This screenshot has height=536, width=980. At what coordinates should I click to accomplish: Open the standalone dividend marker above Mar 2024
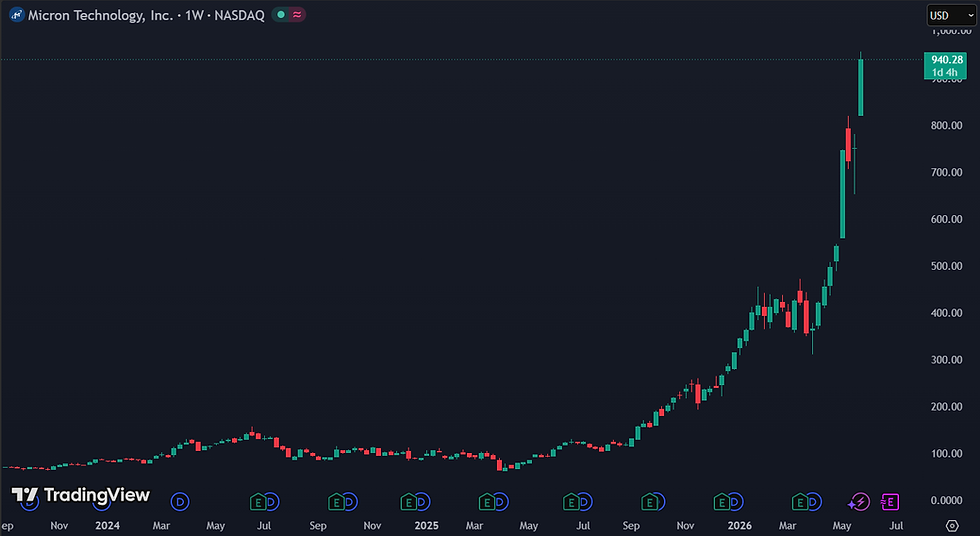pos(180,501)
